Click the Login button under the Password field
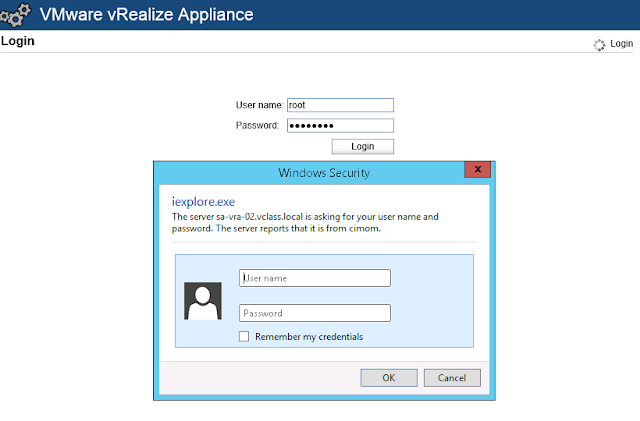Screen dimensions: 640x421 pyautogui.click(x=362, y=146)
